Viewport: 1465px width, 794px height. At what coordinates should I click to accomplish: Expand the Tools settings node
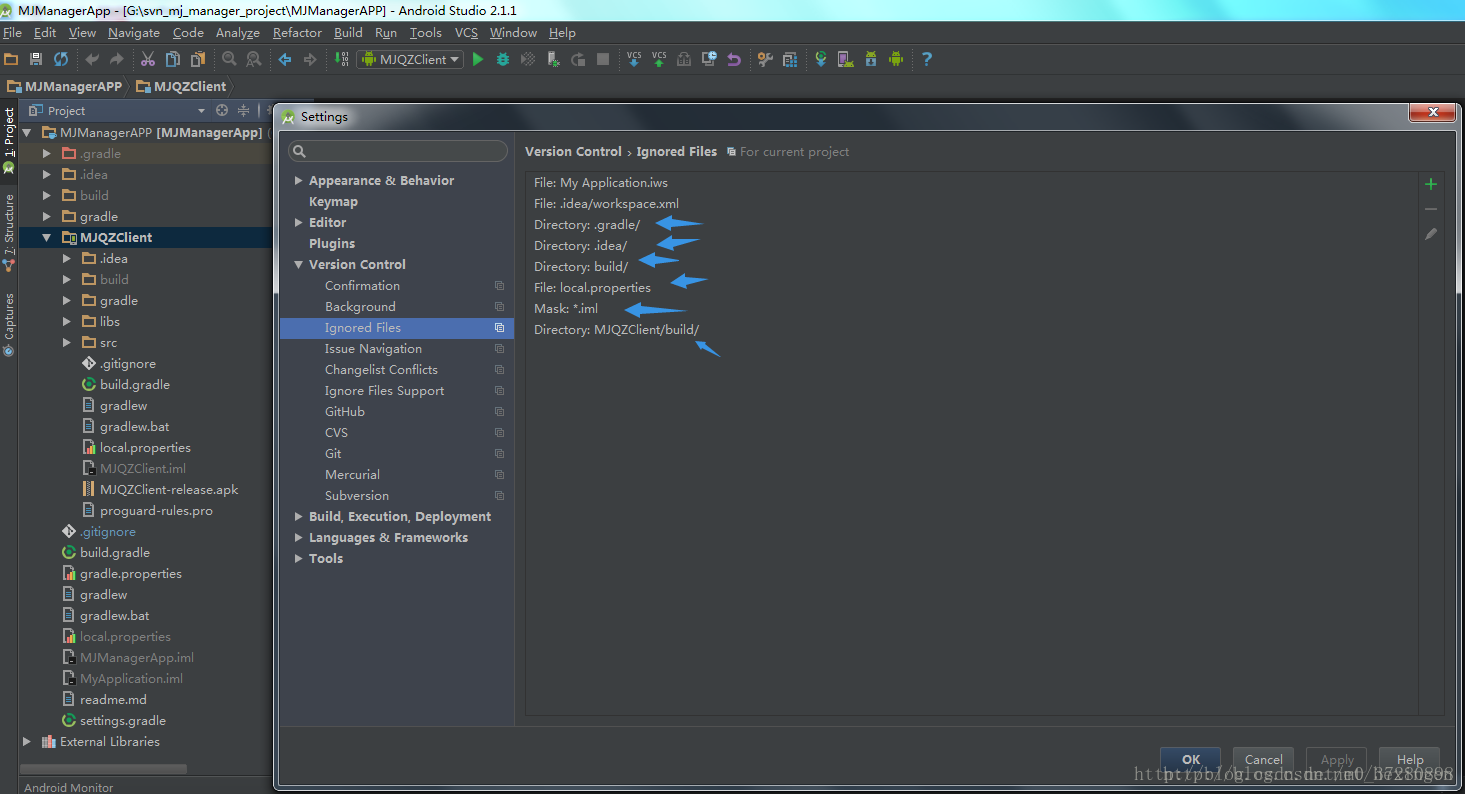298,559
